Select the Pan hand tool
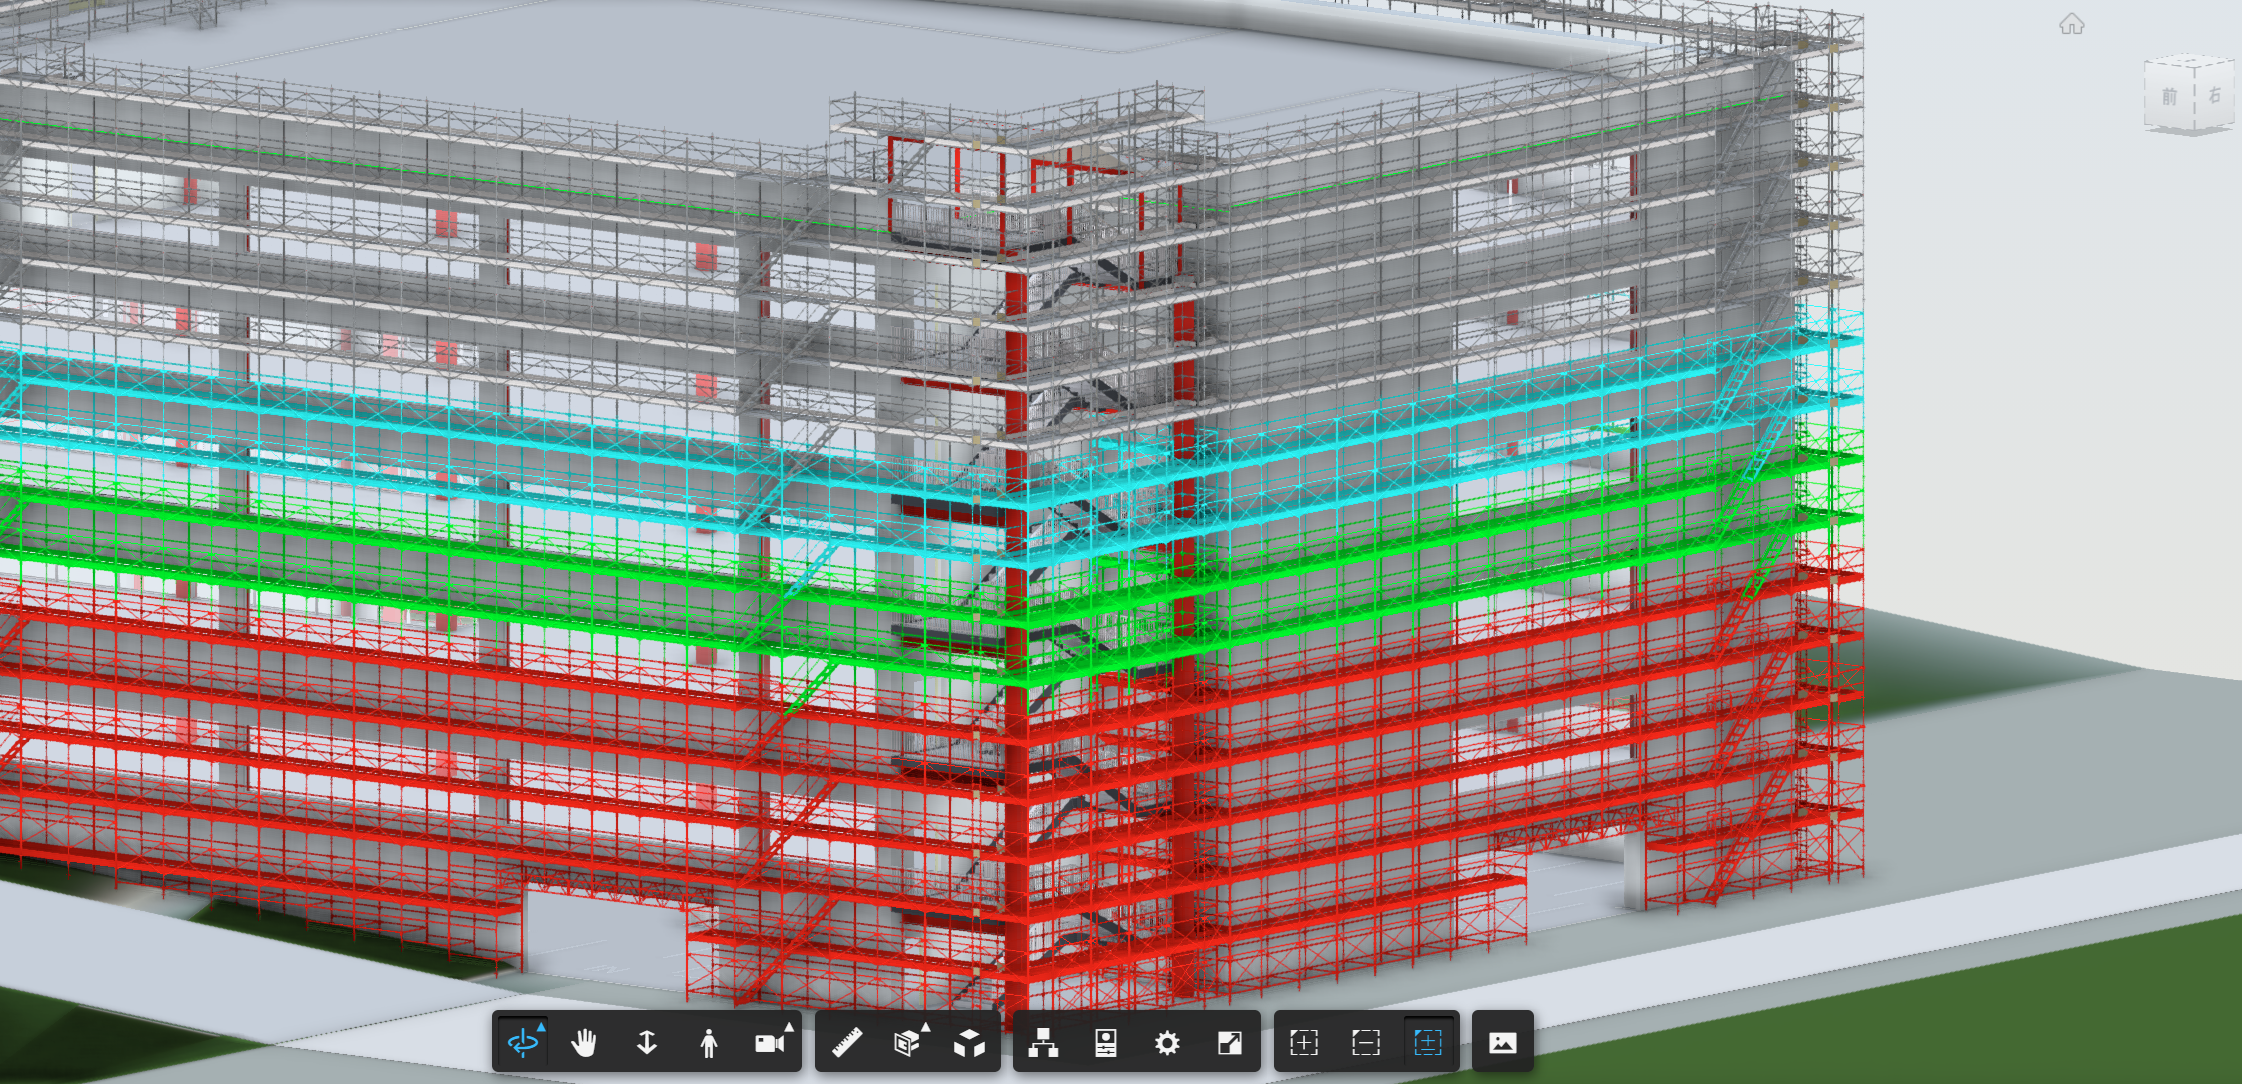 click(585, 1043)
